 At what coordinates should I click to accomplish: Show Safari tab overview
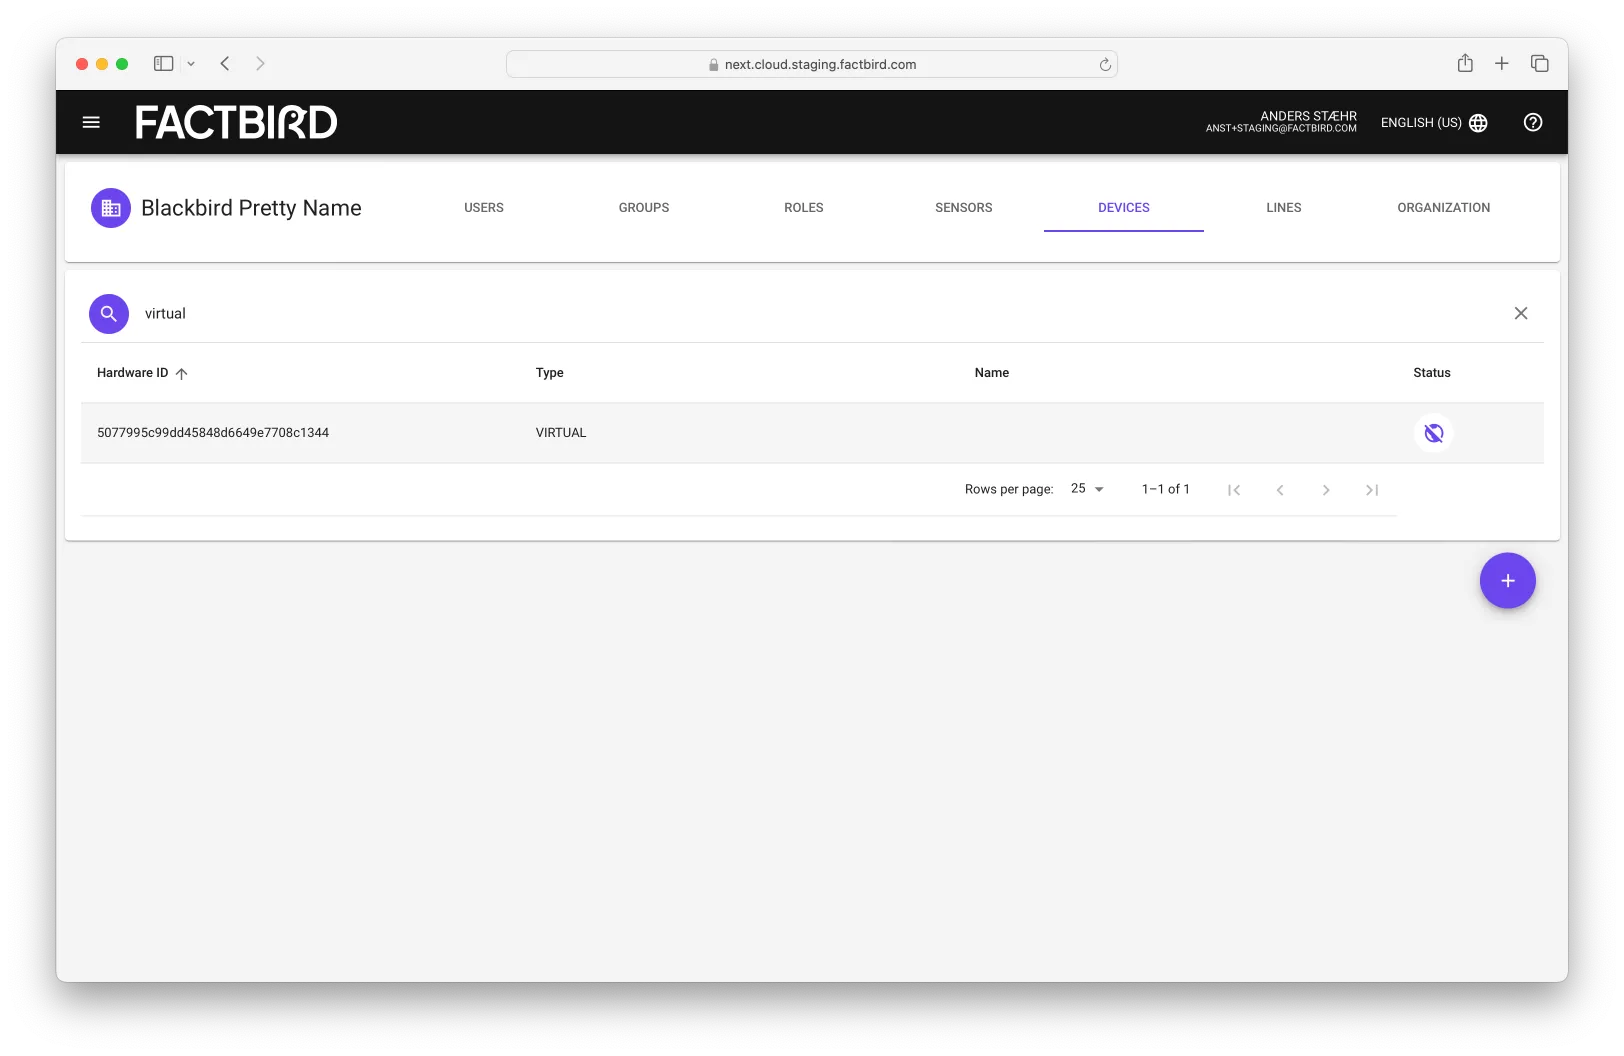[1539, 63]
